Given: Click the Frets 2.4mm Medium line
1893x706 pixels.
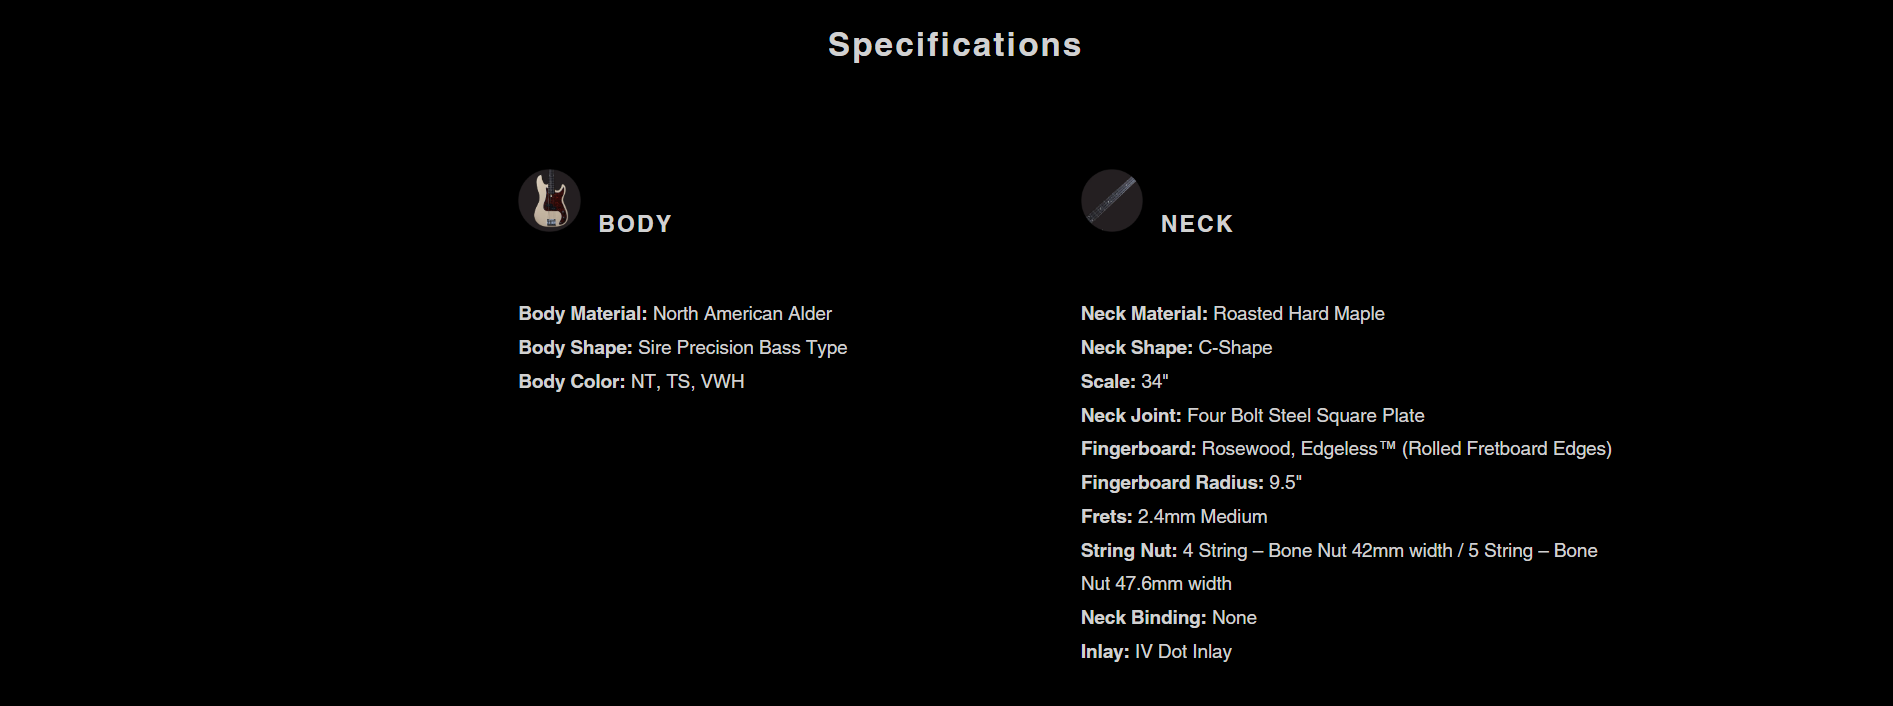Looking at the screenshot, I should [1173, 517].
